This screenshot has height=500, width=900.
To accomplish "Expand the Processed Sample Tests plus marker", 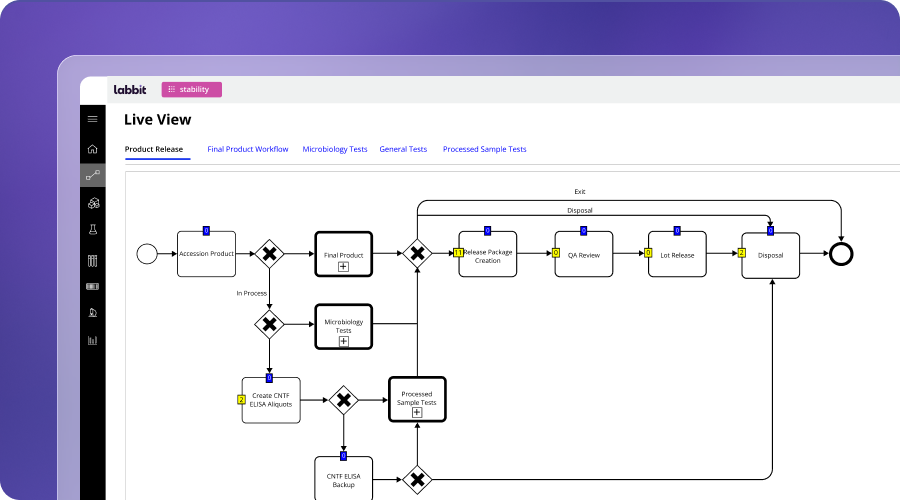I will (417, 412).
